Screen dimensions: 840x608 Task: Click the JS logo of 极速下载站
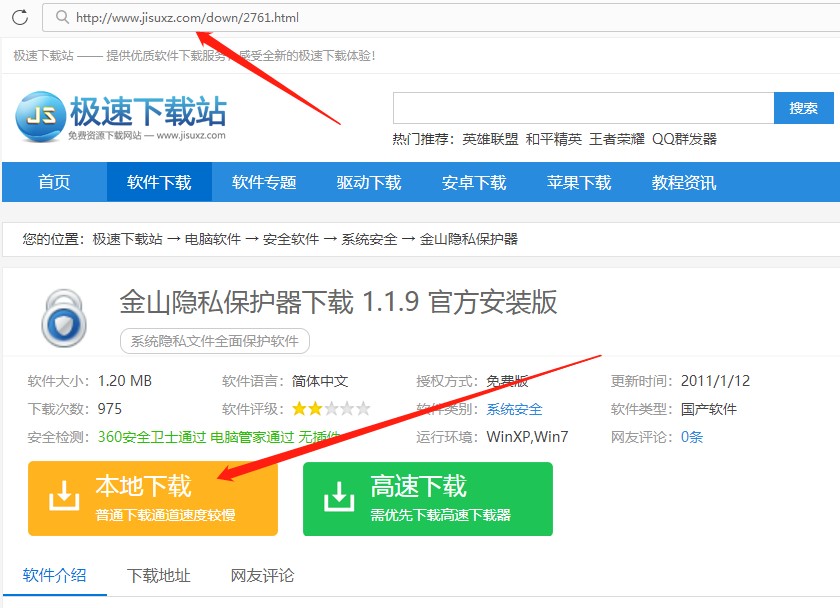[x=41, y=116]
